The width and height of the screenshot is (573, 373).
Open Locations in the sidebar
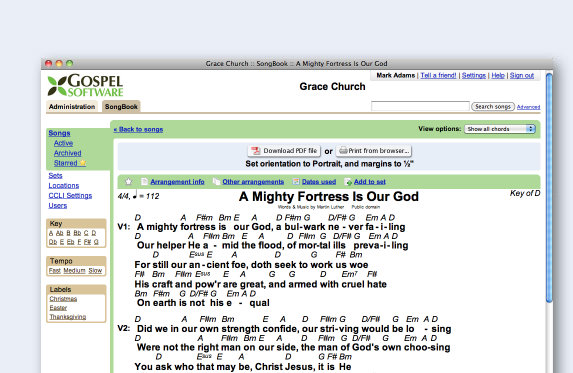pos(64,186)
